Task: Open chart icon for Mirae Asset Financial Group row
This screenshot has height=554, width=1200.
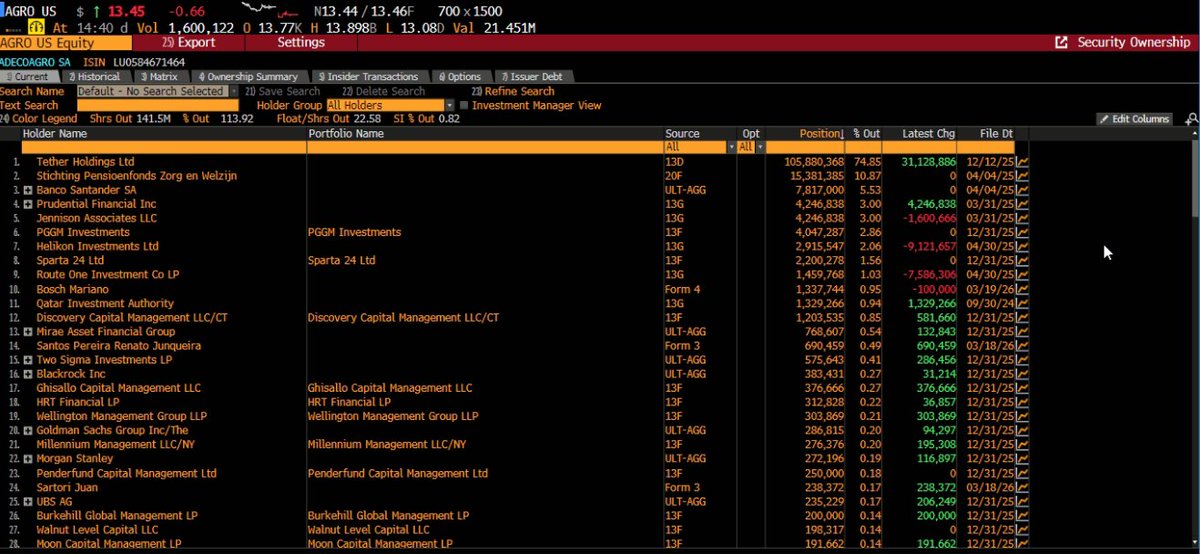Action: pyautogui.click(x=1023, y=331)
